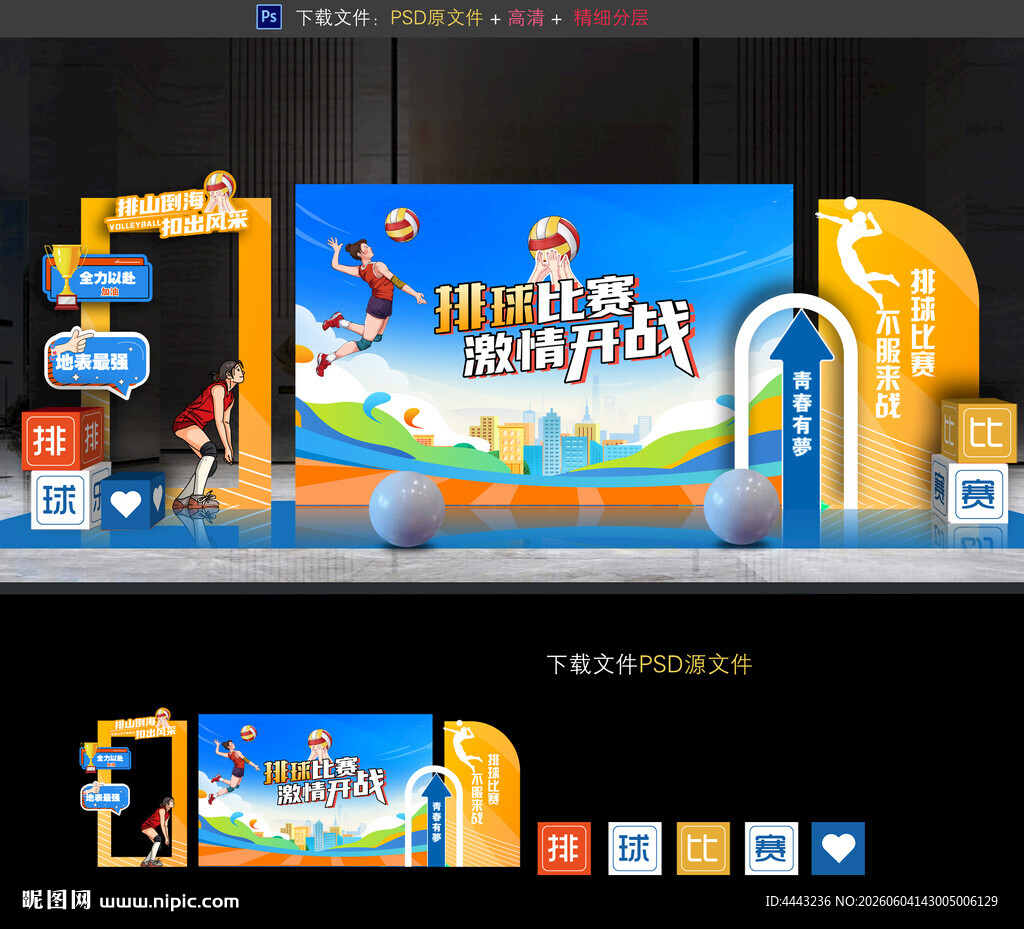Screen dimensions: 1024x929
Task: Click the 3D orange '排' cube
Action: click(63, 439)
